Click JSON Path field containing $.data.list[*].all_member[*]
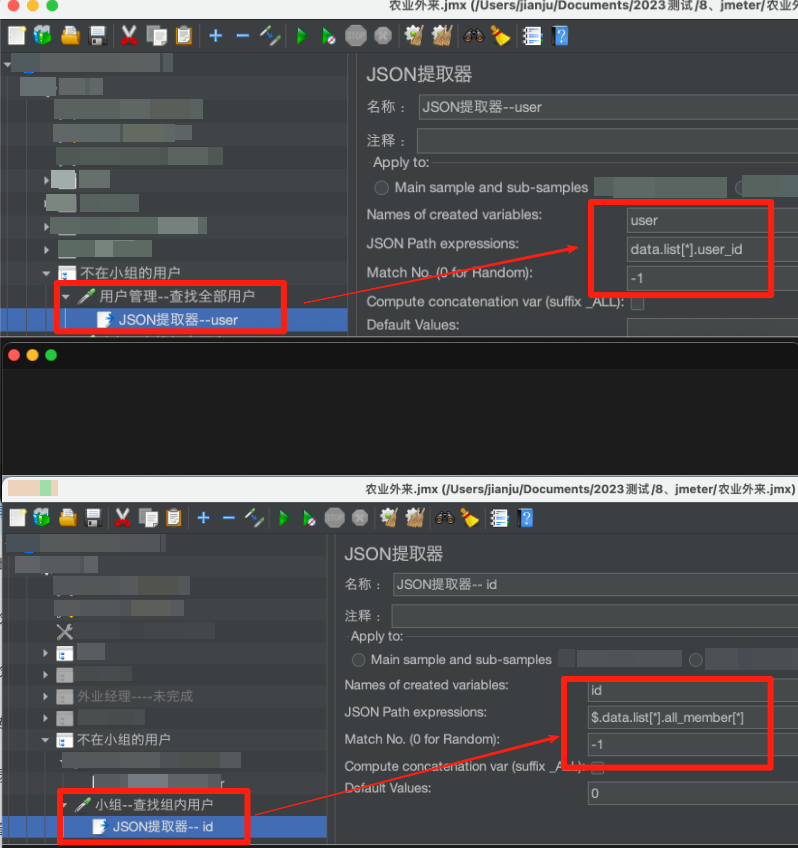Screen dimensions: 798x848 [x=693, y=718]
